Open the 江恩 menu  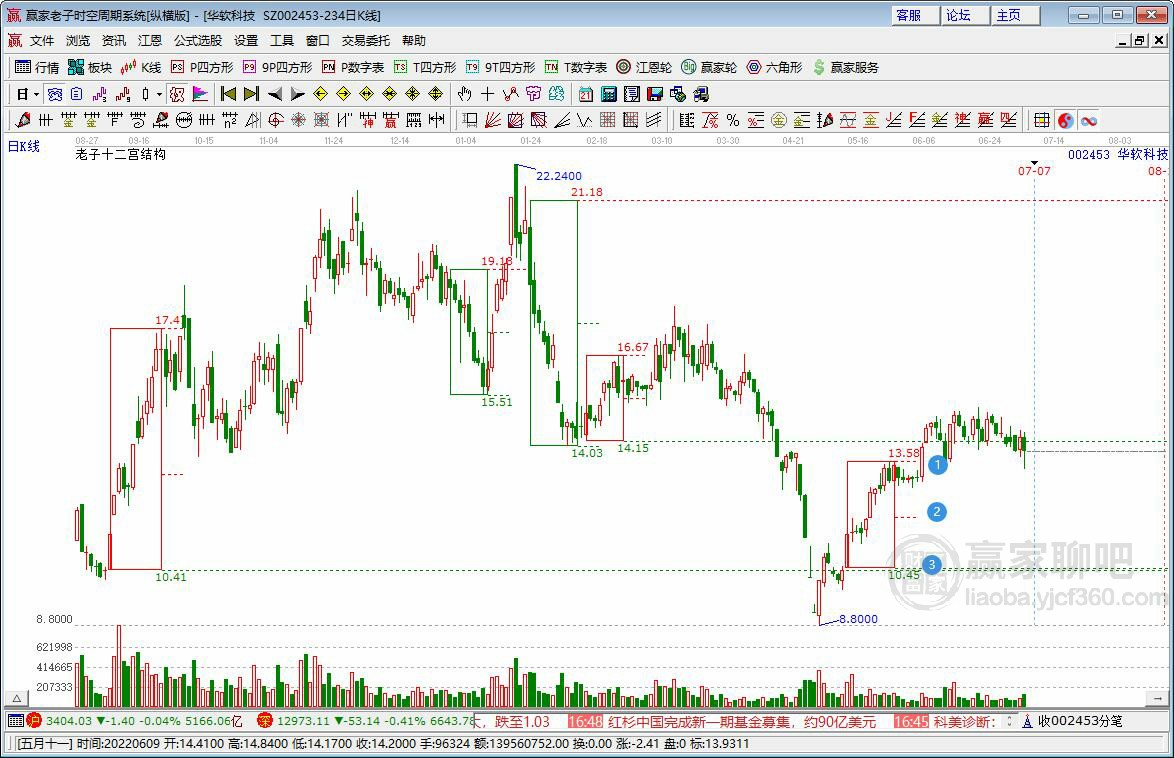[150, 40]
